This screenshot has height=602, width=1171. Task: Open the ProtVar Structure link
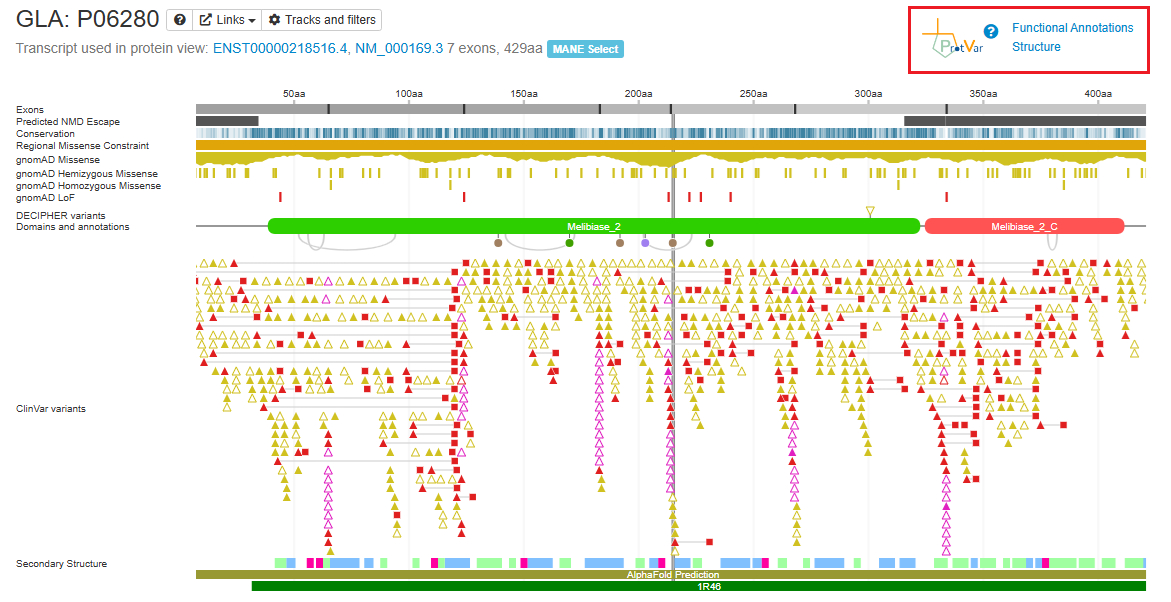click(x=1036, y=47)
